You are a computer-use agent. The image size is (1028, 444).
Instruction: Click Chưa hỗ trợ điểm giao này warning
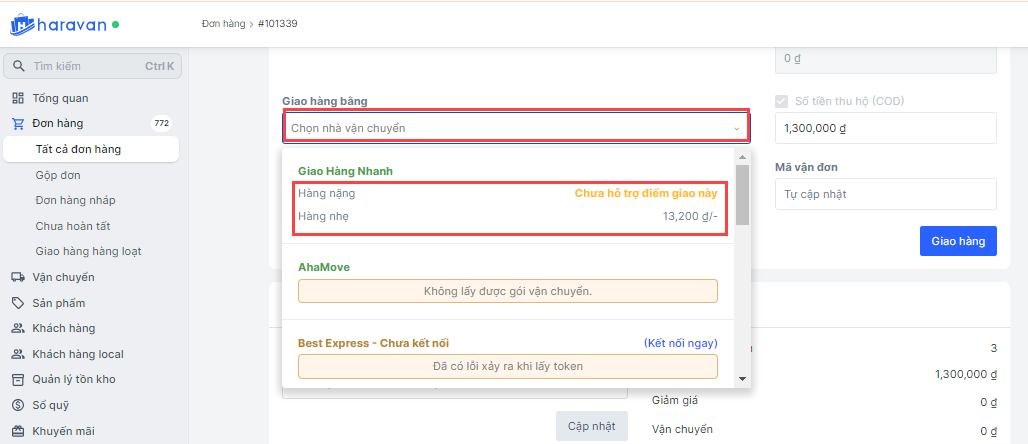646,193
